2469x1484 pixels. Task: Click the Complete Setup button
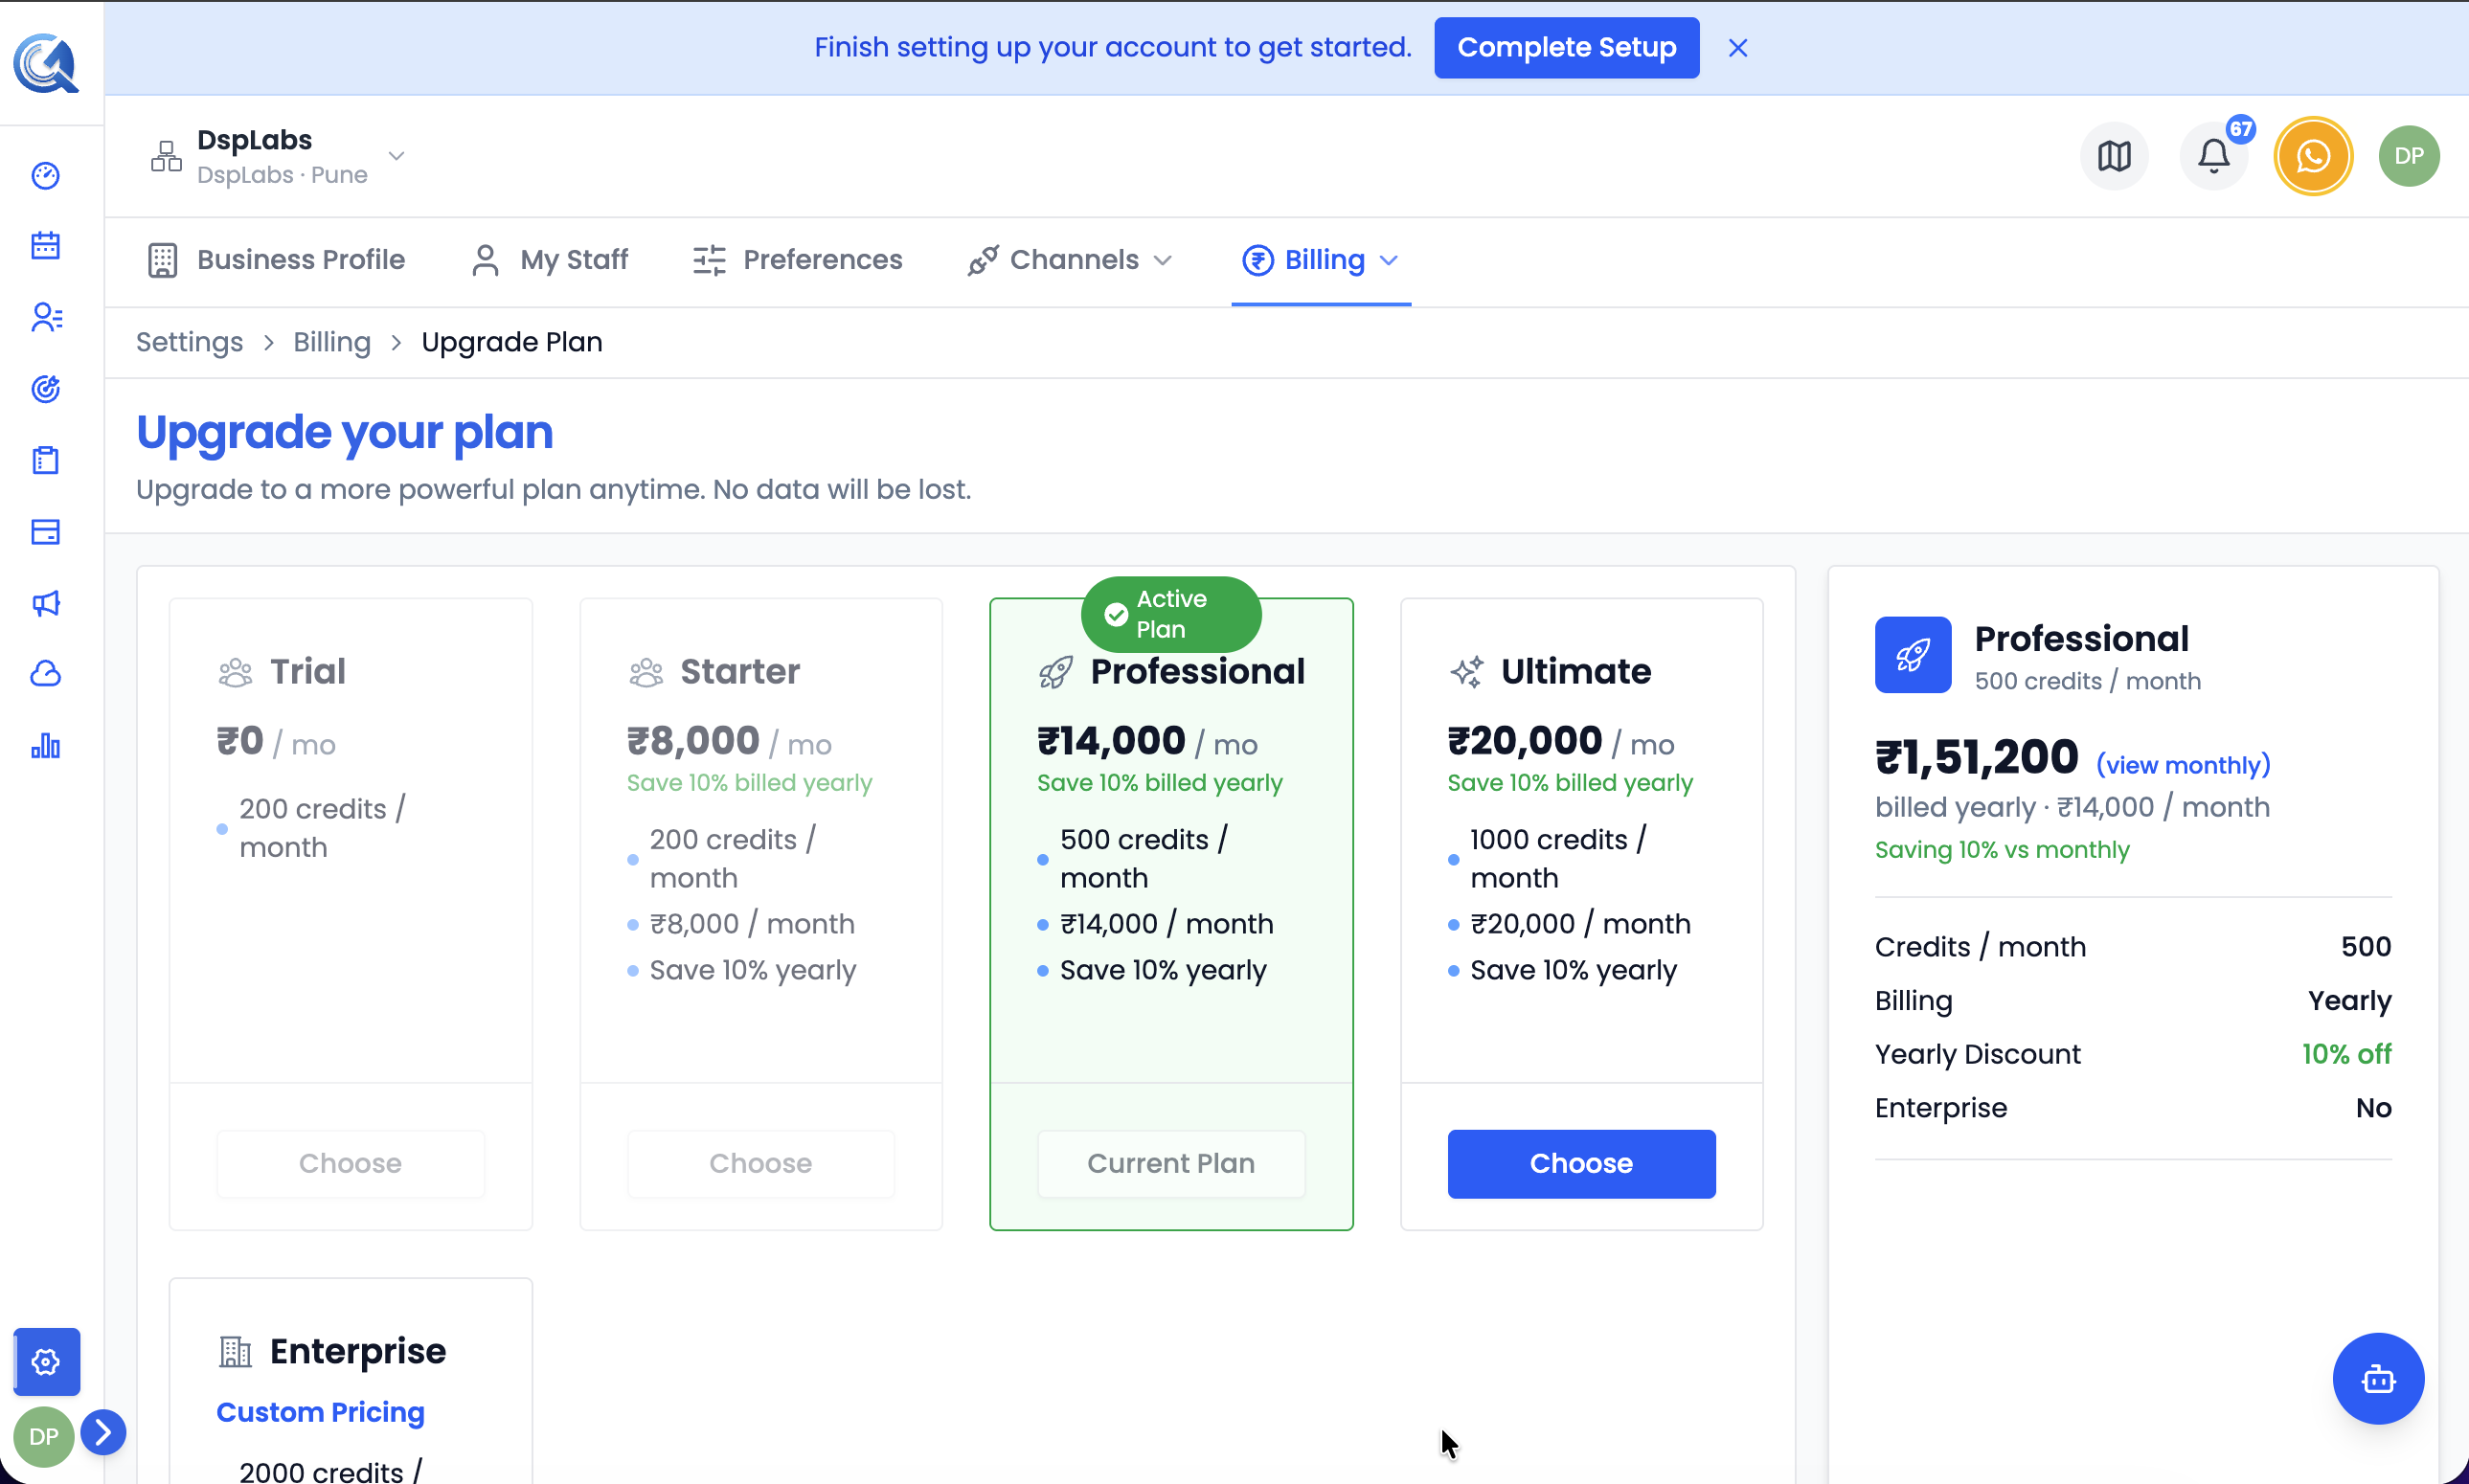[1567, 48]
